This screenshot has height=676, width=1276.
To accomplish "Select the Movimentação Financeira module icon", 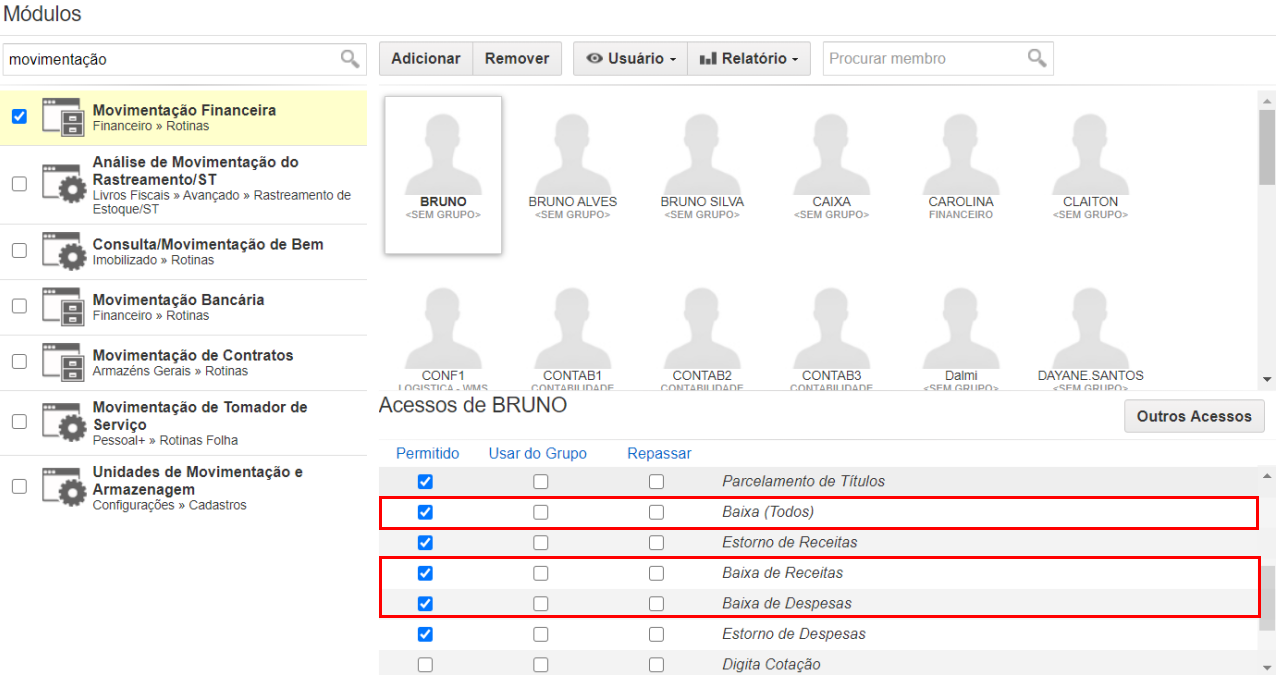I will point(62,117).
